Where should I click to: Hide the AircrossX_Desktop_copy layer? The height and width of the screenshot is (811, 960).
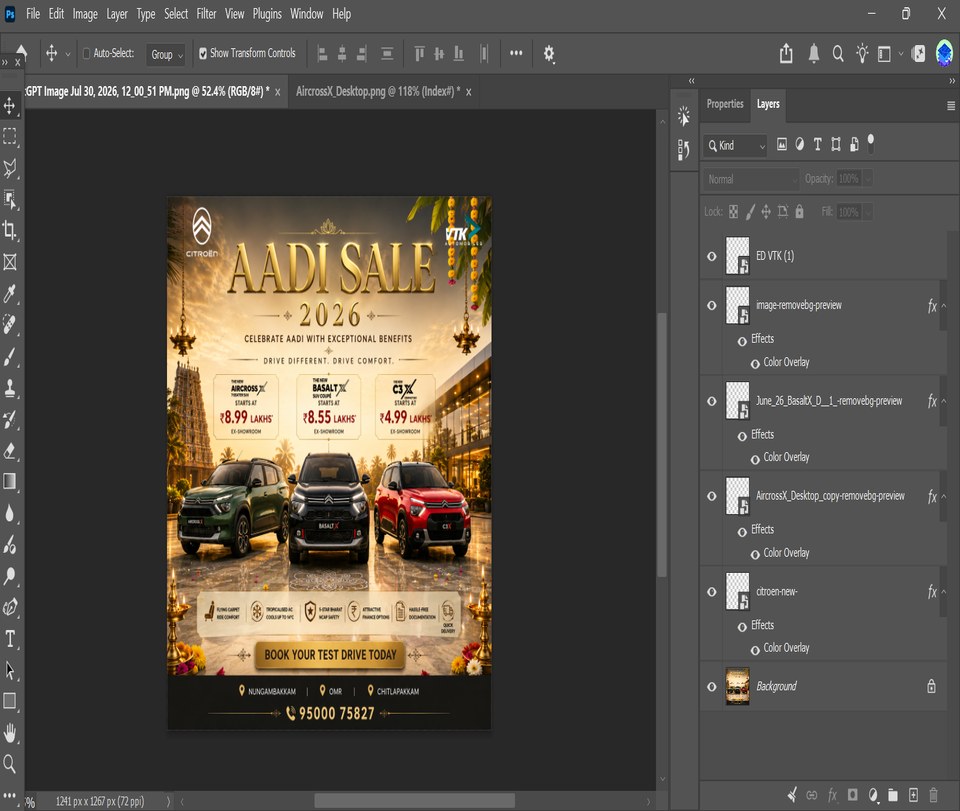point(711,496)
